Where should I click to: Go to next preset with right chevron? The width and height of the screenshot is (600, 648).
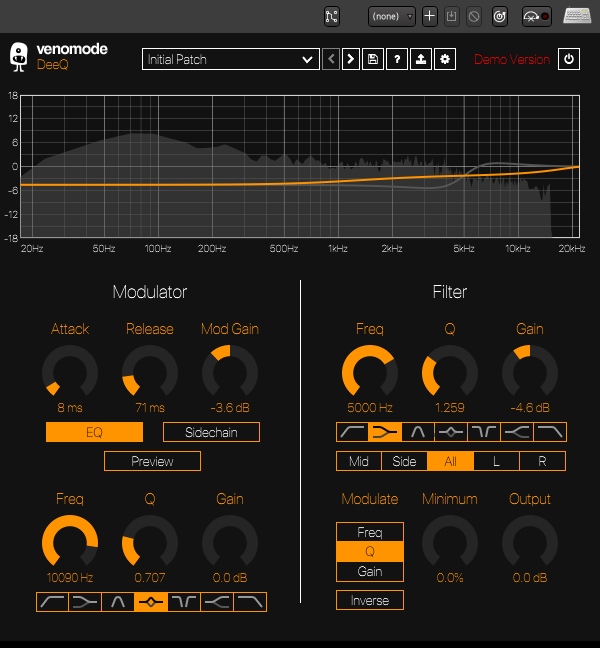351,59
